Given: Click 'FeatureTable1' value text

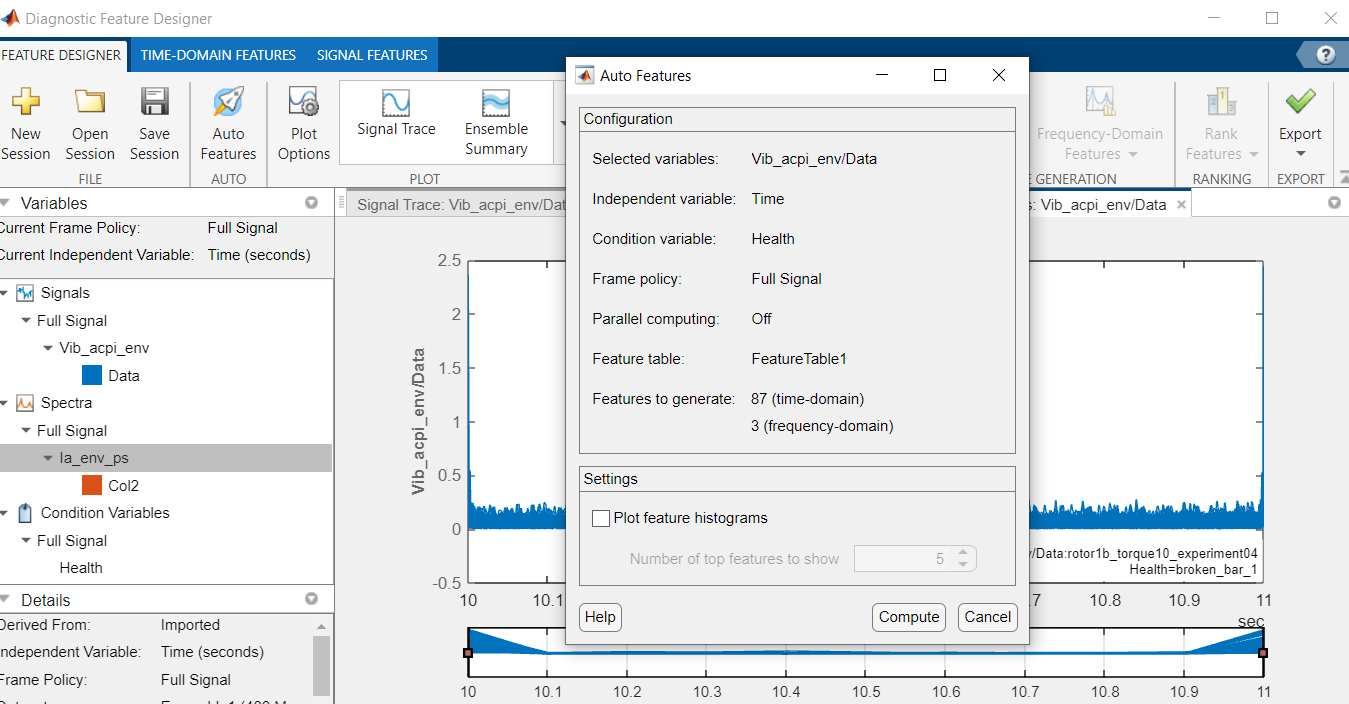Looking at the screenshot, I should pos(799,359).
